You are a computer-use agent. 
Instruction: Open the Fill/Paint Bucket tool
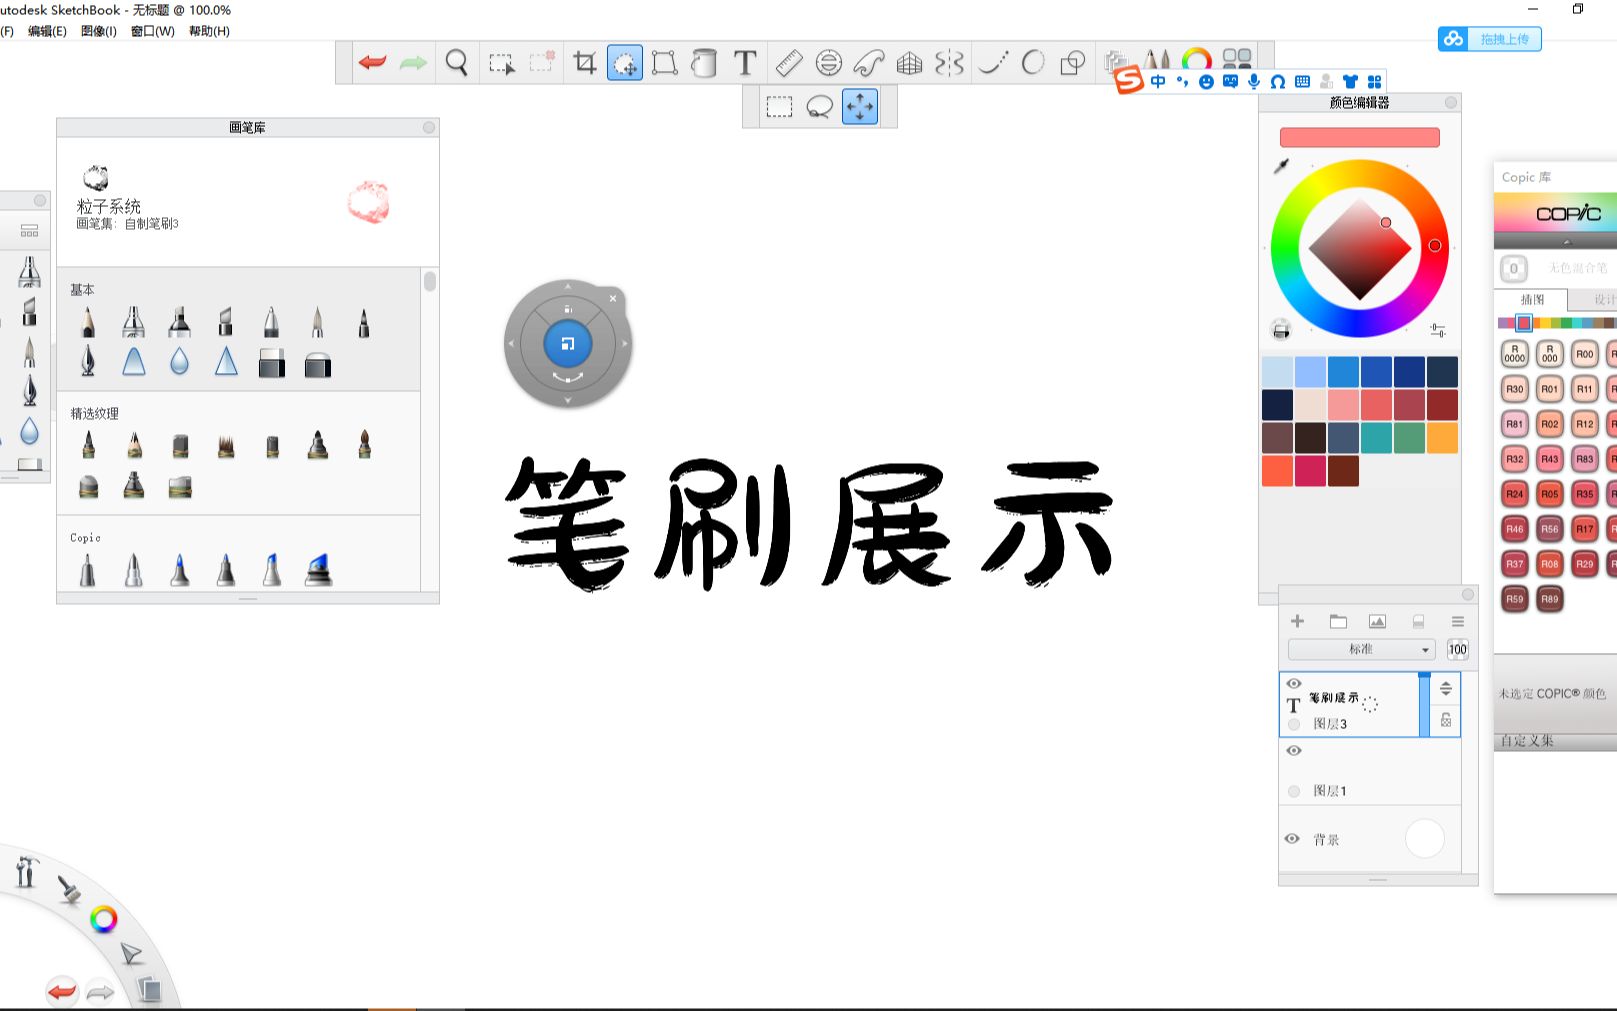pyautogui.click(x=705, y=62)
